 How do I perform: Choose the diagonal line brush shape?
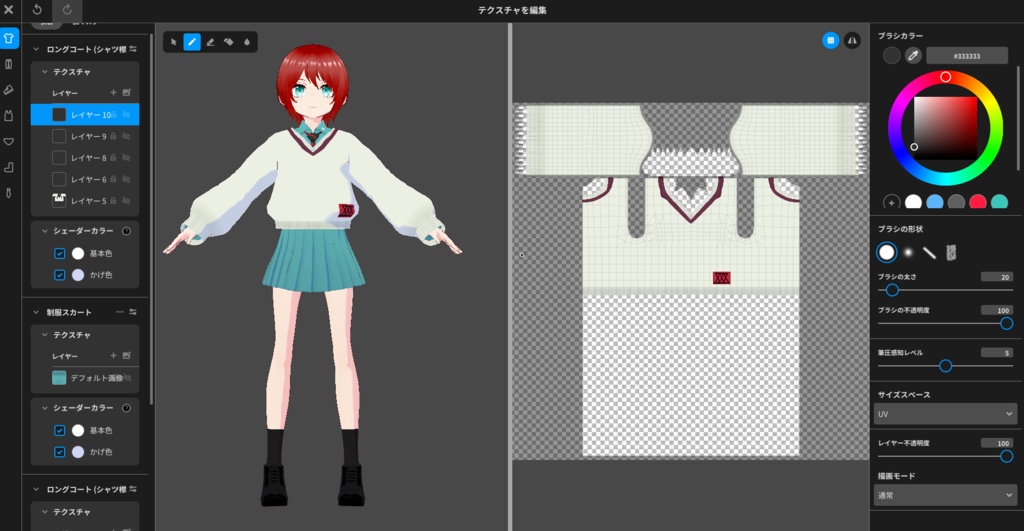[929, 252]
